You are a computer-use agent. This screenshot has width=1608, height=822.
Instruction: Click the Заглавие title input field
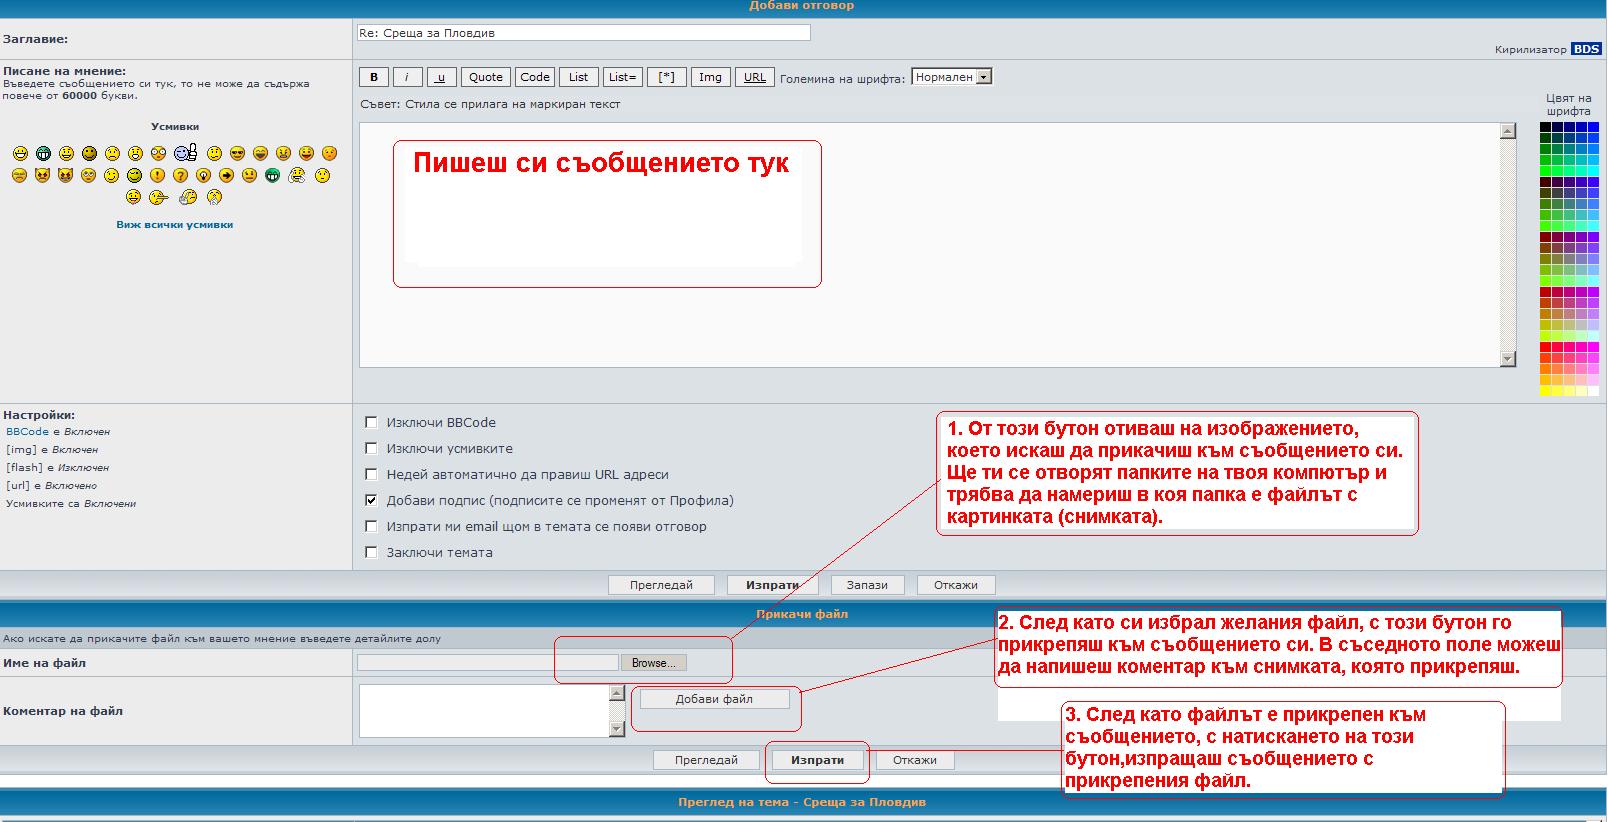coord(583,33)
